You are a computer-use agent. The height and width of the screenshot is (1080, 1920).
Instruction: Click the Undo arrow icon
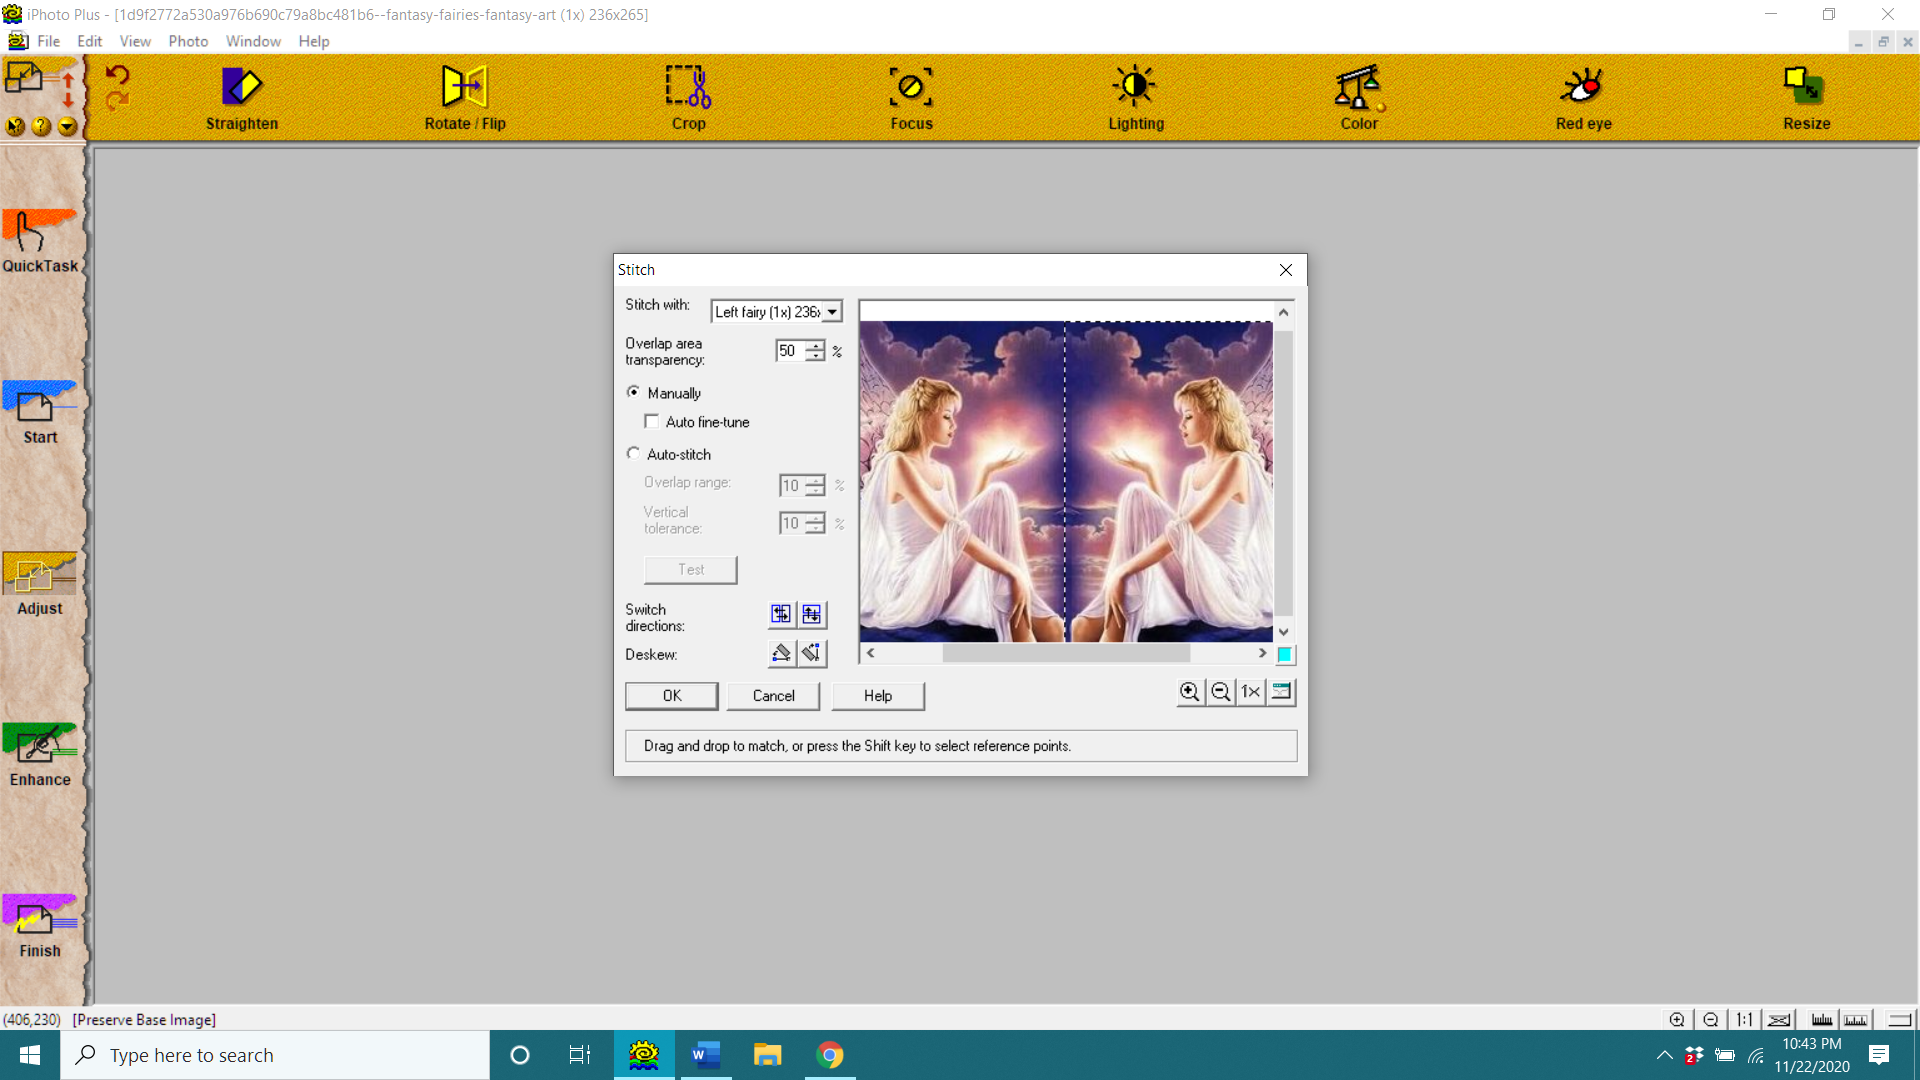[x=117, y=77]
